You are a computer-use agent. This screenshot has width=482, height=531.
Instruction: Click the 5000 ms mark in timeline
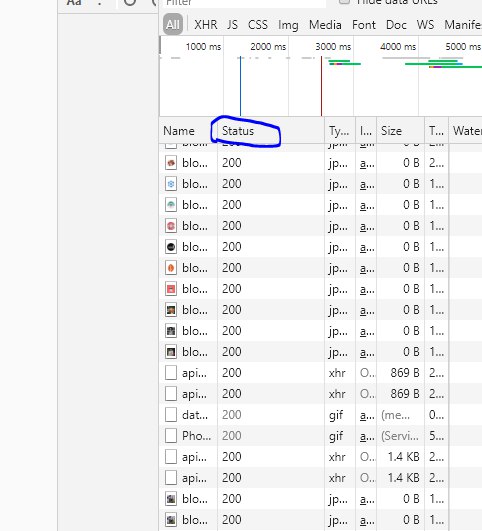pyautogui.click(x=463, y=46)
